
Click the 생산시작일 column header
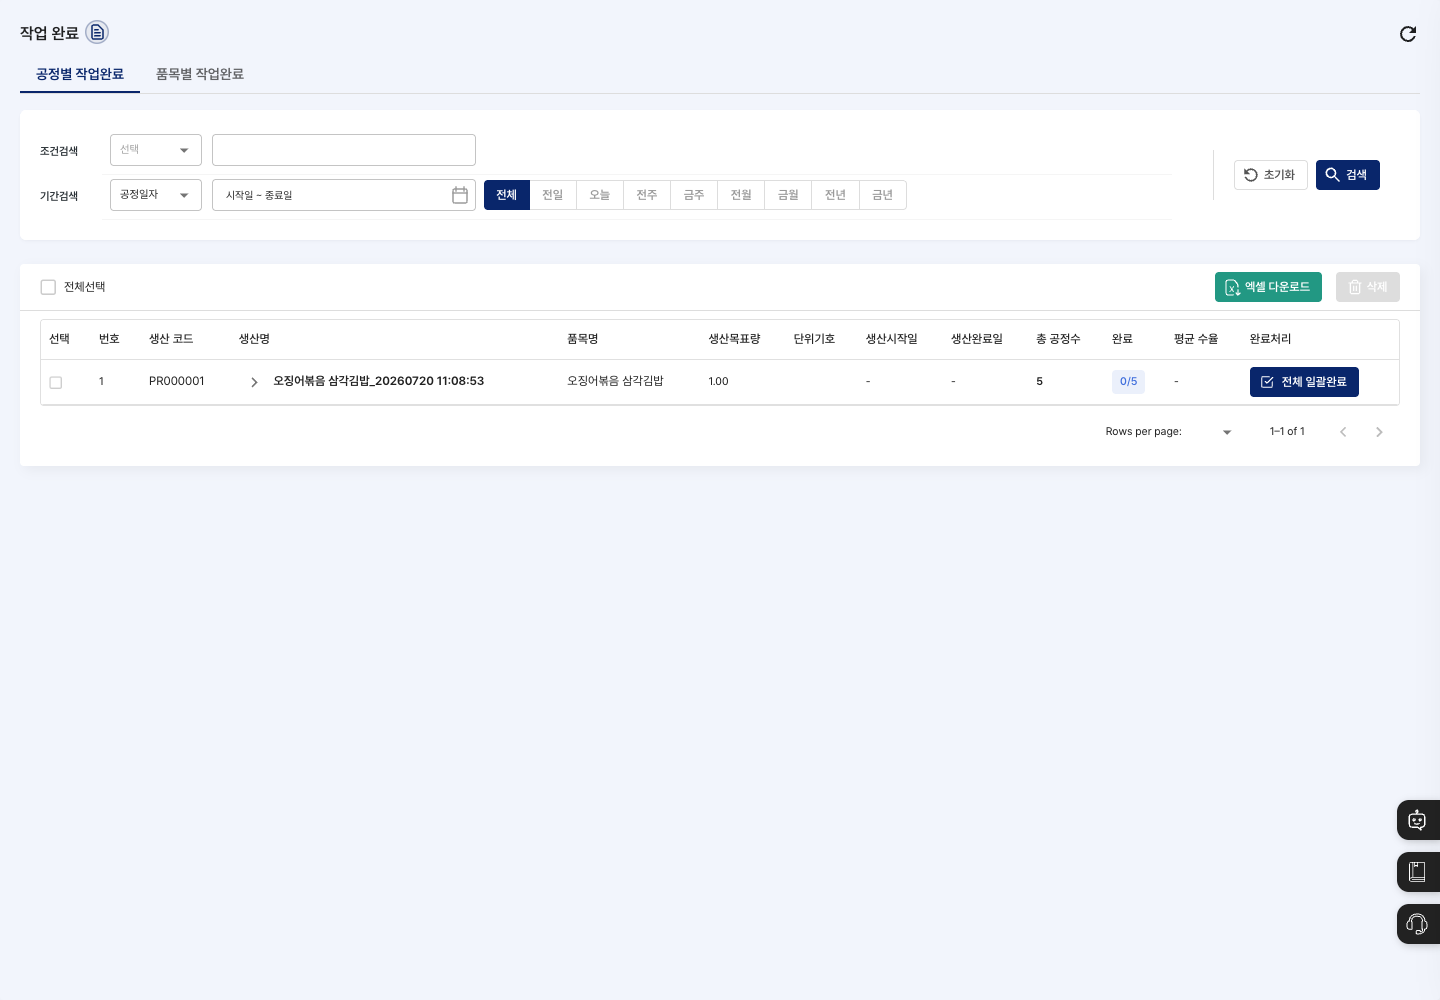(892, 339)
